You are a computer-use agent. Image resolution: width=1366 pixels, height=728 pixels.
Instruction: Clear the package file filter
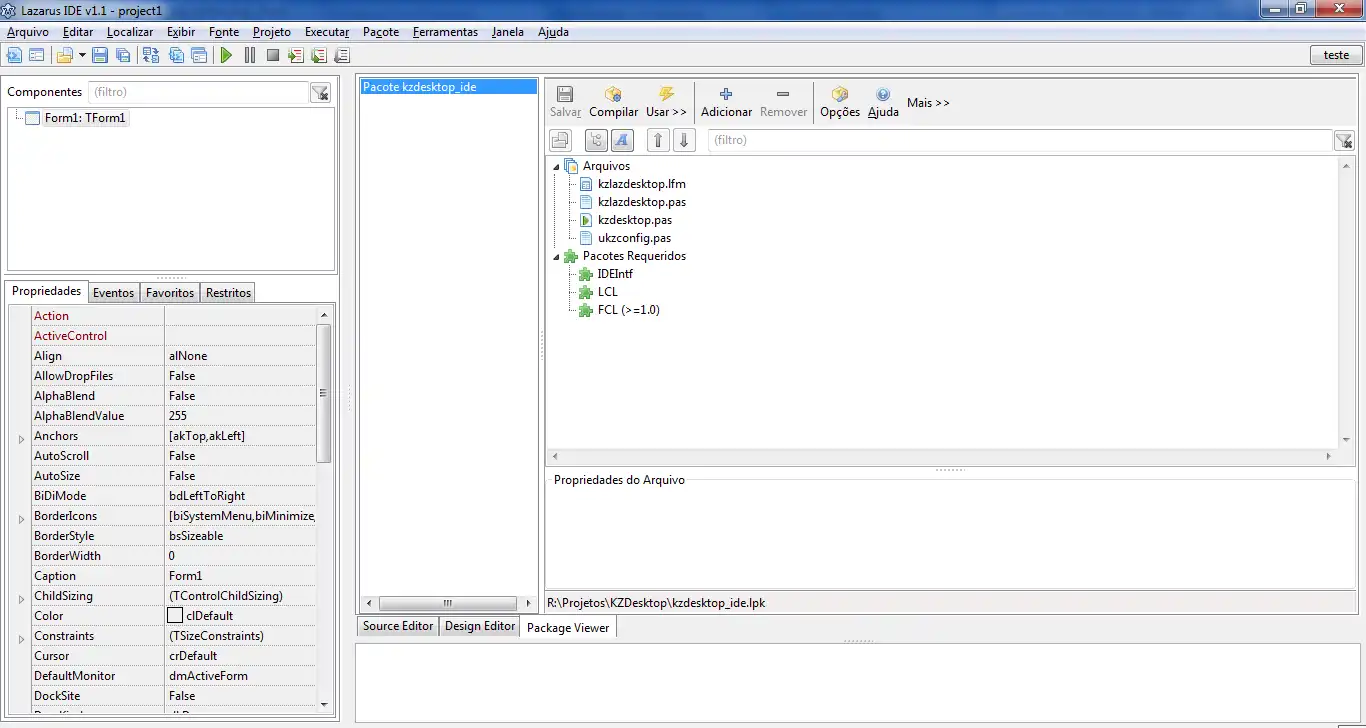tap(1344, 141)
